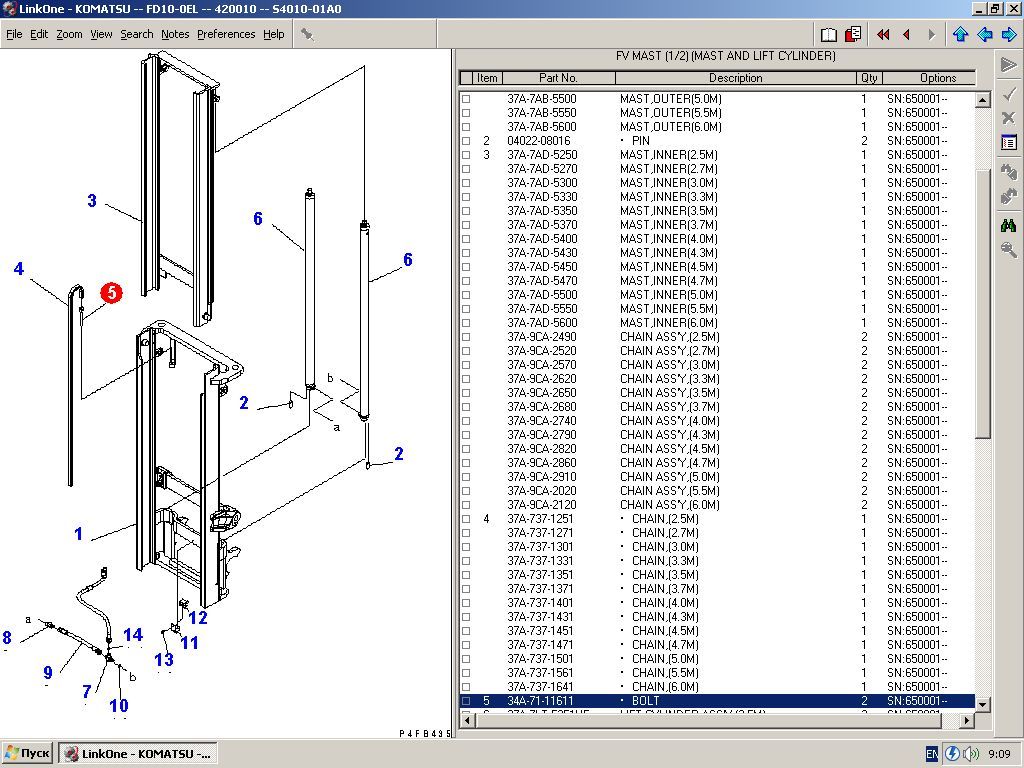The width and height of the screenshot is (1024, 768).
Task: Select the MAST,OUTER(6.0M) row
Action: click(x=717, y=127)
